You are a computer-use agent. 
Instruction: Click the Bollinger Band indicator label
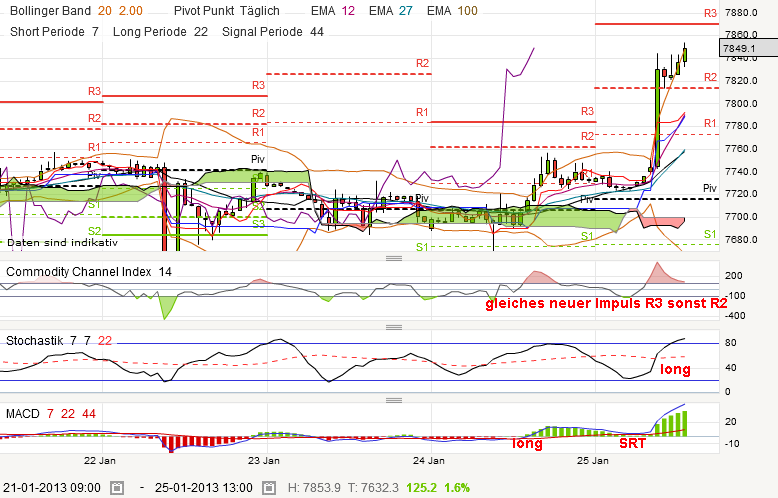tap(51, 11)
